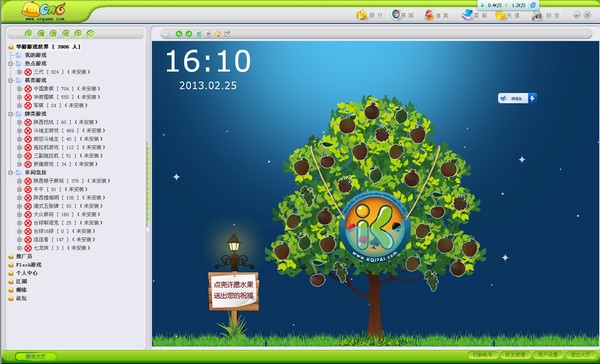The height and width of the screenshot is (364, 600).
Task: Open the 个人中心 section in the sidebar
Action: (27, 273)
